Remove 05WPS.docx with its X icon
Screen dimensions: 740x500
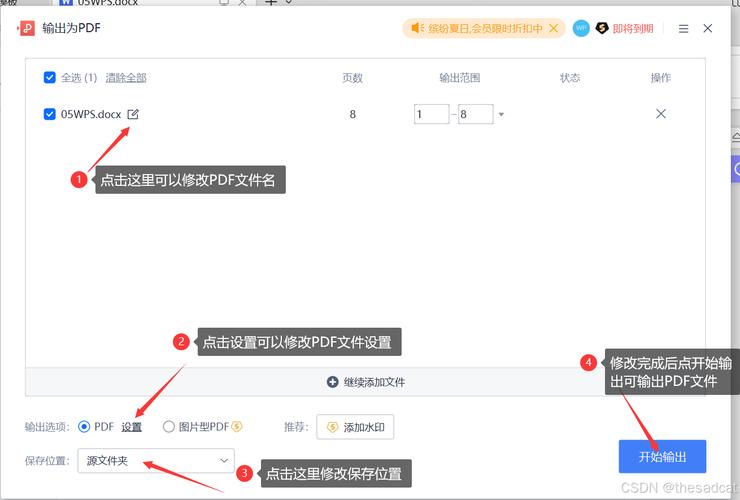[x=661, y=114]
